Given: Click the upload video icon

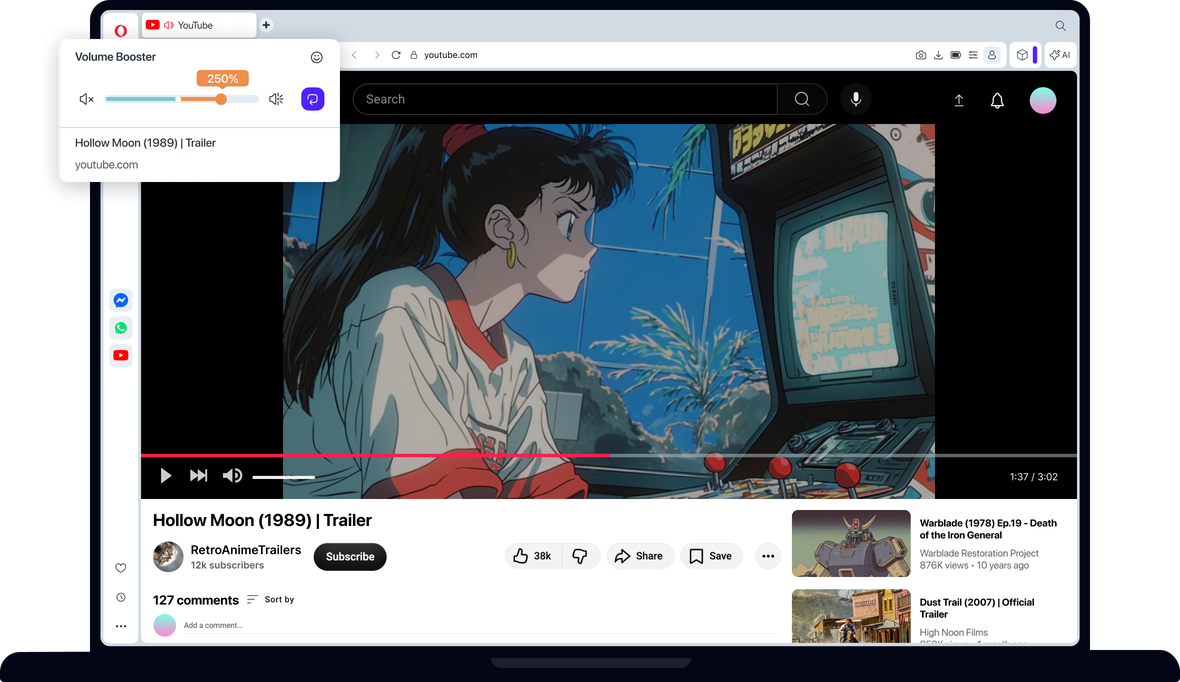Looking at the screenshot, I should 959,100.
